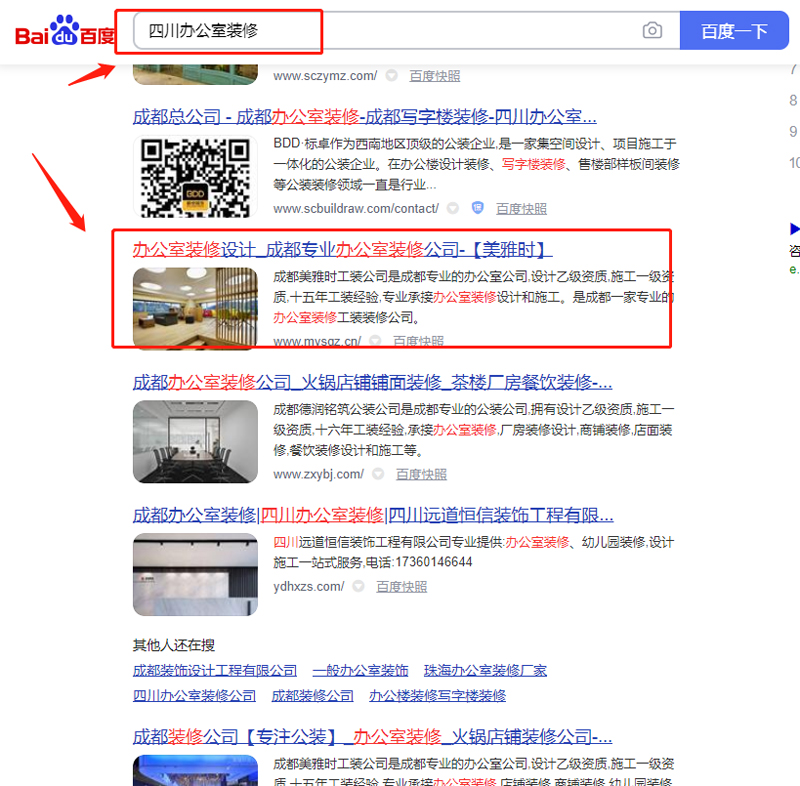Select related search 珠海办公室装修厂家
The width and height of the screenshot is (800, 786).
(485, 670)
